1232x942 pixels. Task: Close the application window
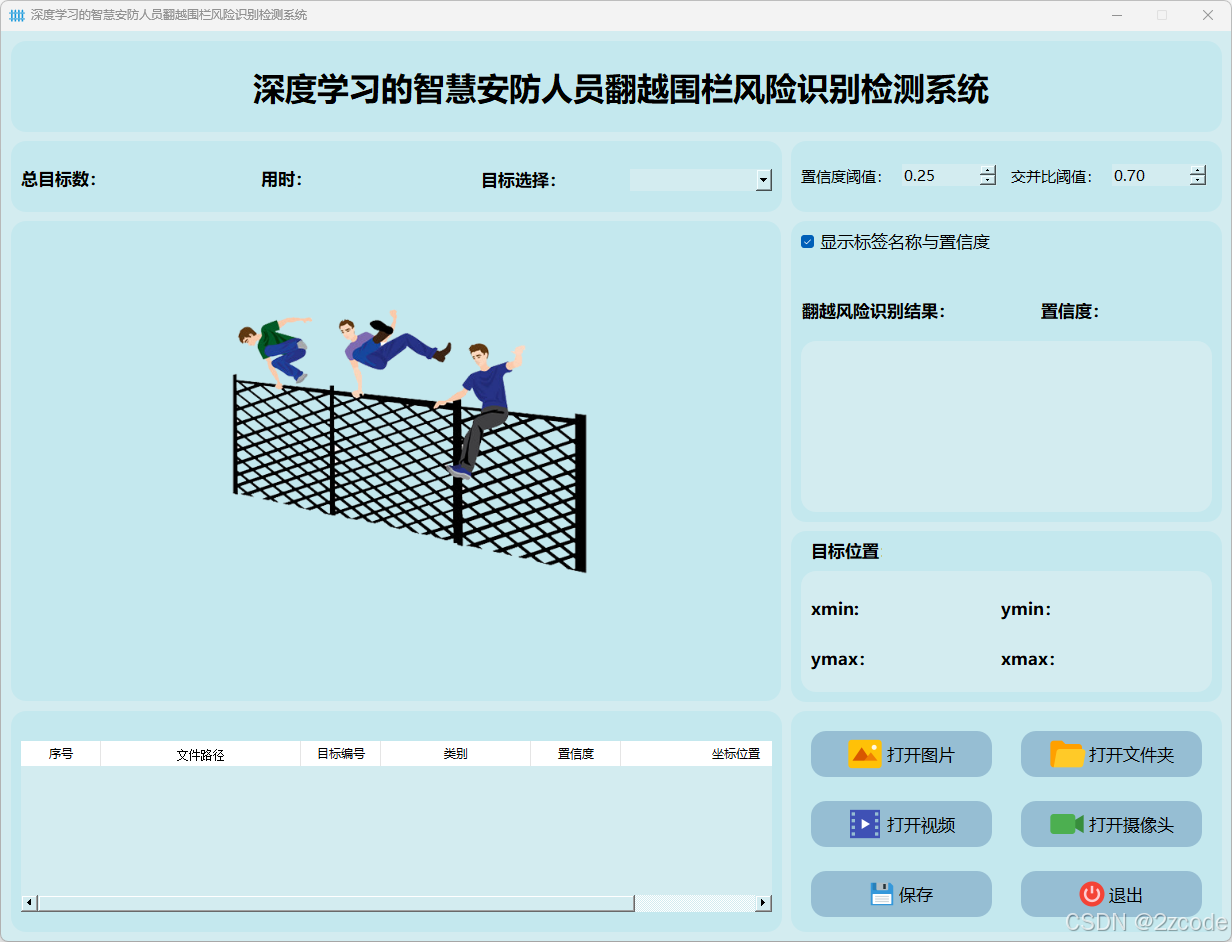(1208, 15)
